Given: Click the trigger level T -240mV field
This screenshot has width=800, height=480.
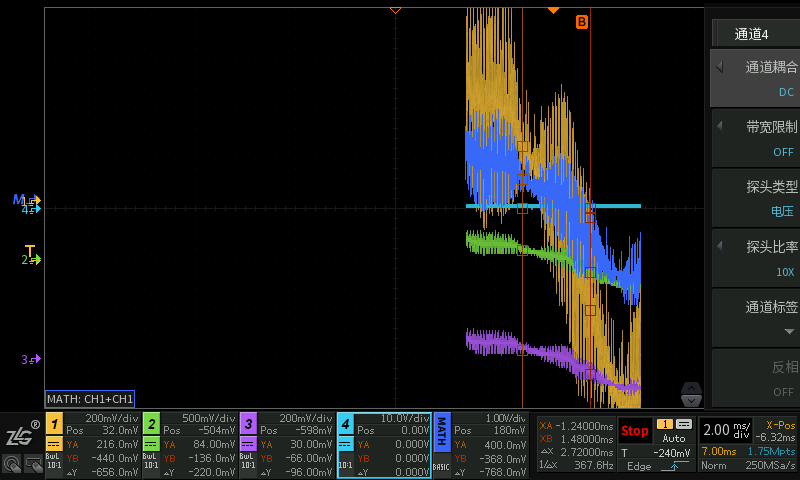Looking at the screenshot, I should (x=655, y=452).
